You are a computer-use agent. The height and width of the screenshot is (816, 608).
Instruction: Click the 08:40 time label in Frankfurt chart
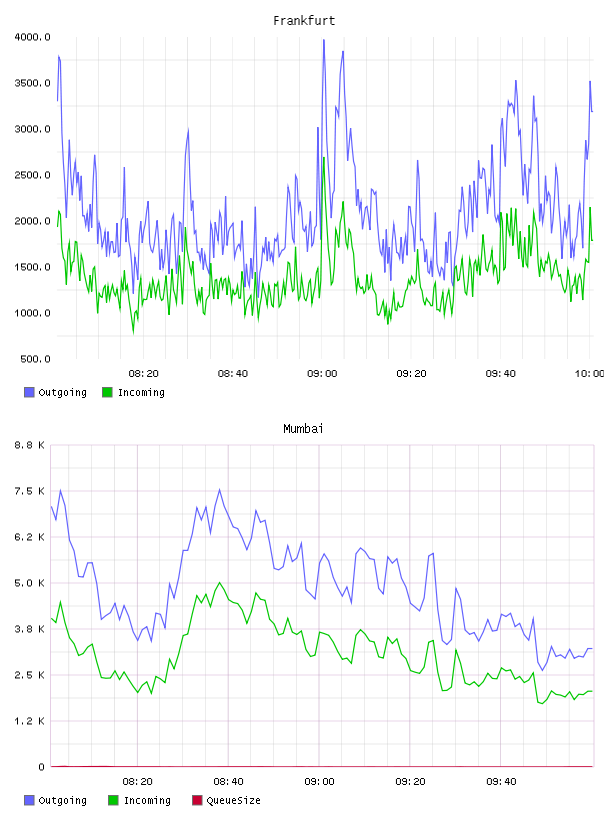(233, 374)
